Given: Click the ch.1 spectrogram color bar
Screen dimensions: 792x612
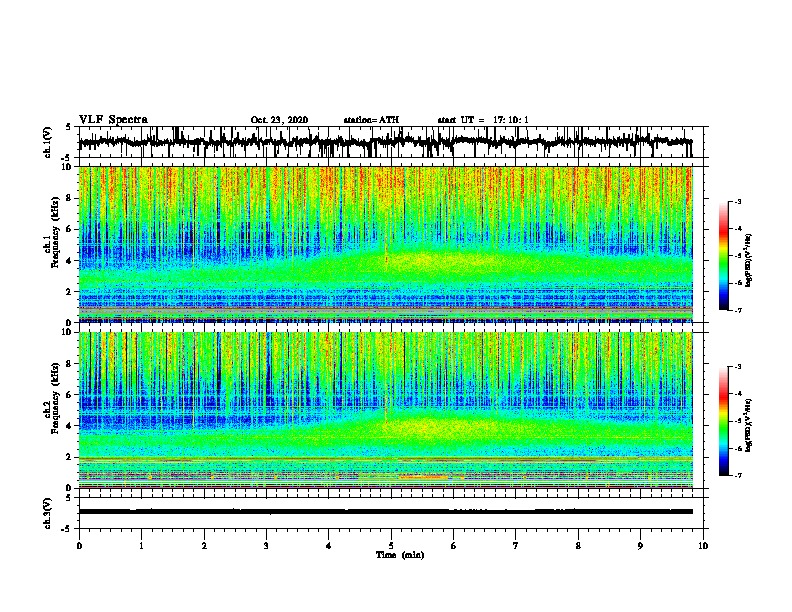Looking at the screenshot, I should coord(723,256).
